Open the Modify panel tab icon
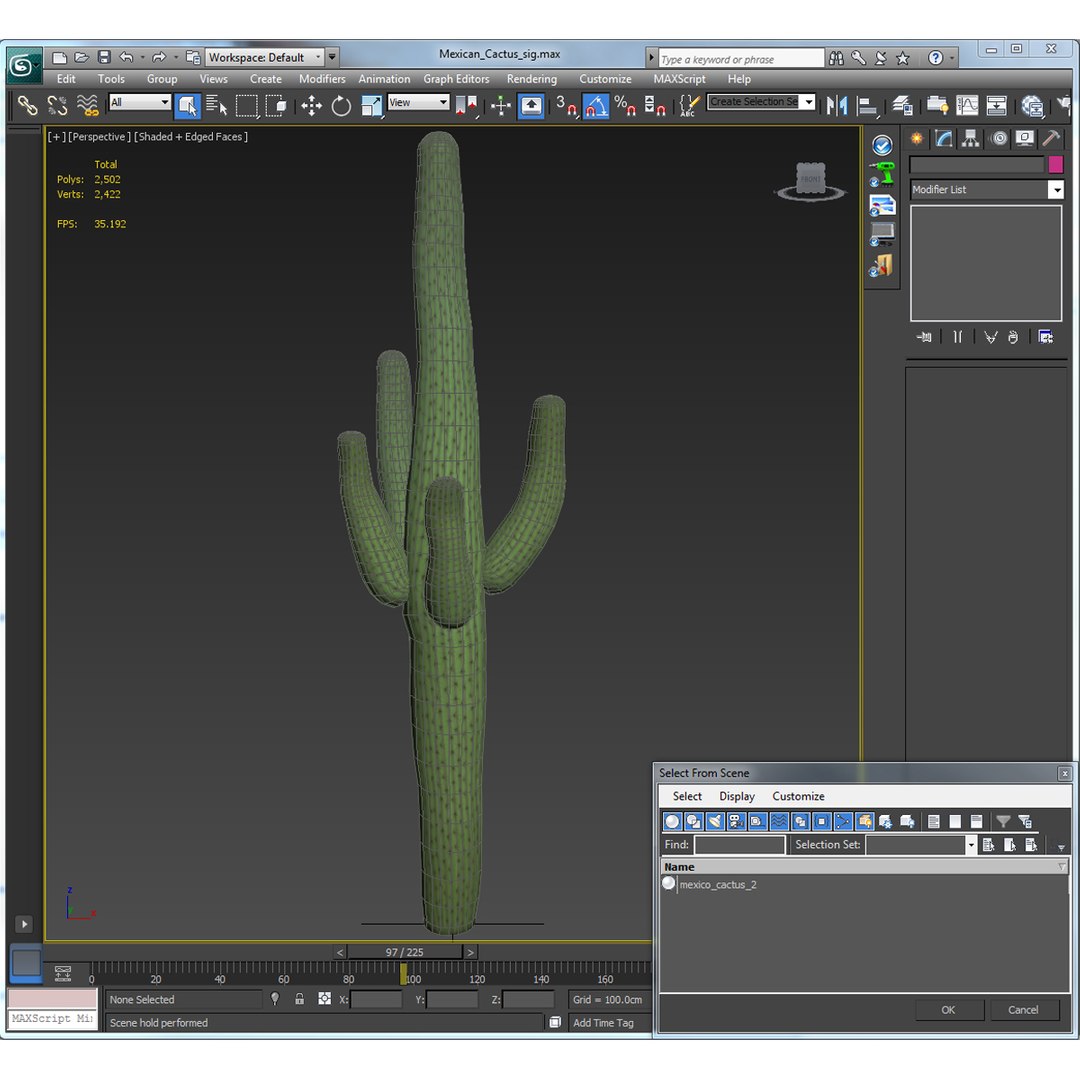 tap(944, 138)
